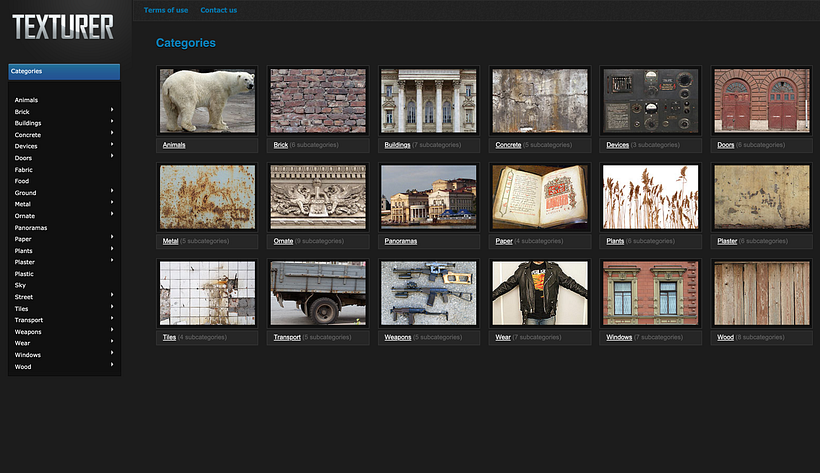Image resolution: width=820 pixels, height=473 pixels.
Task: Expand Ground subcategories arrow in sidebar
Action: [112, 192]
